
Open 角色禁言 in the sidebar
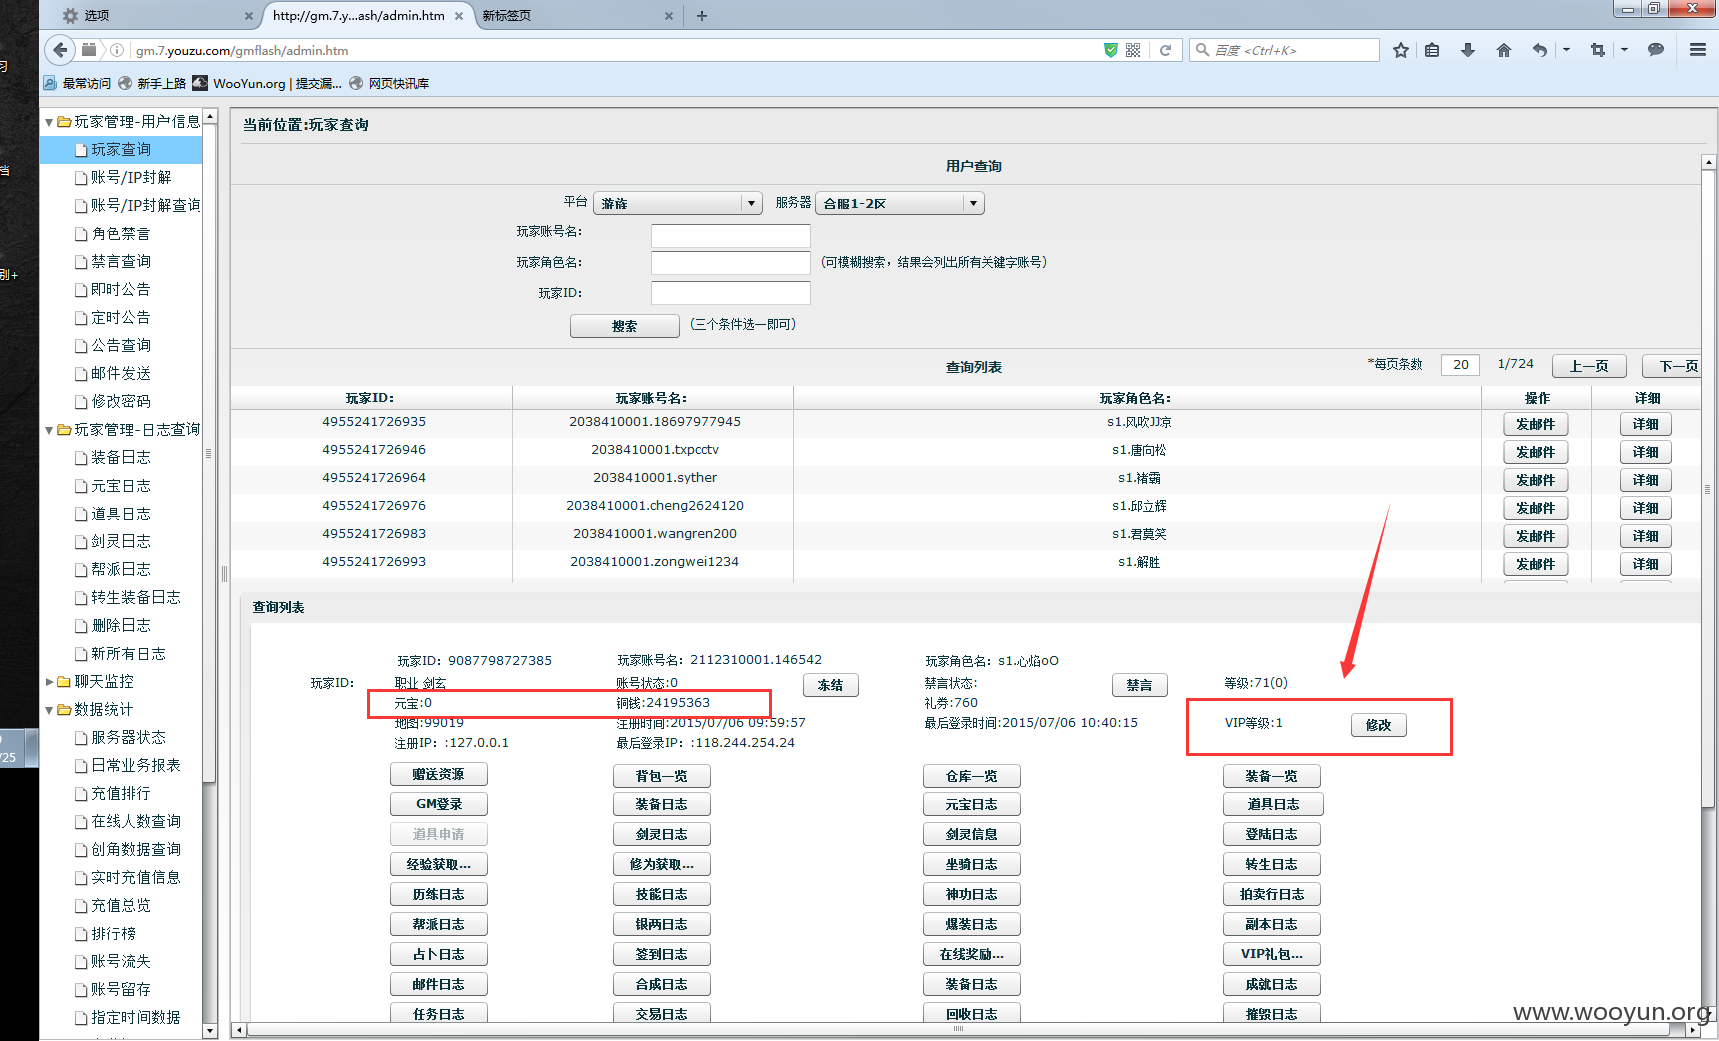(x=121, y=234)
